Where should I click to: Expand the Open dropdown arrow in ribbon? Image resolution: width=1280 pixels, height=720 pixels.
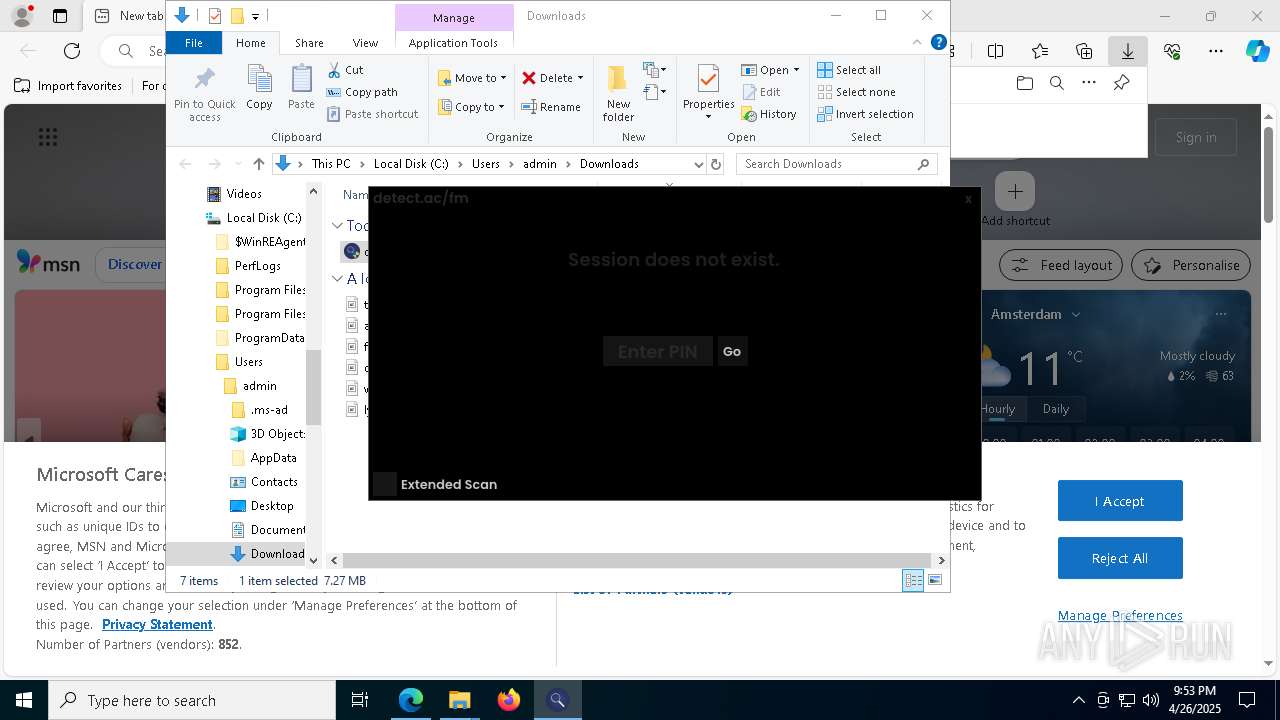tap(796, 70)
